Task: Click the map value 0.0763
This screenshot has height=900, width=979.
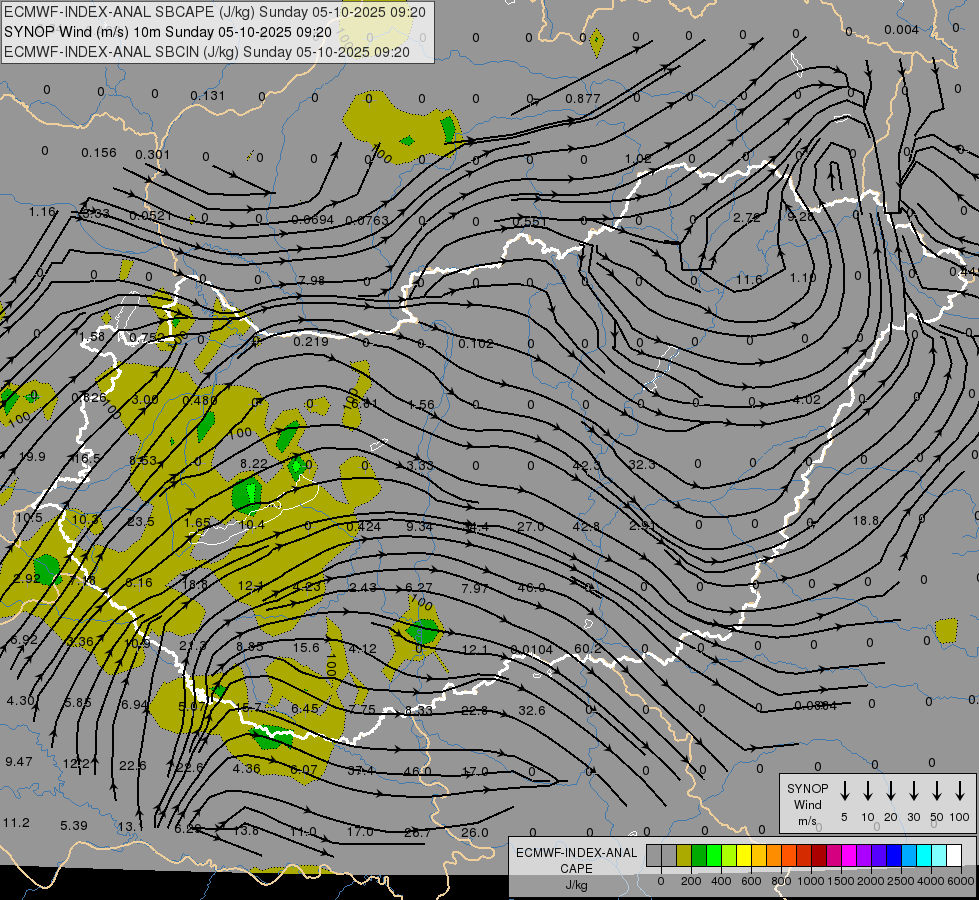Action: [x=367, y=220]
